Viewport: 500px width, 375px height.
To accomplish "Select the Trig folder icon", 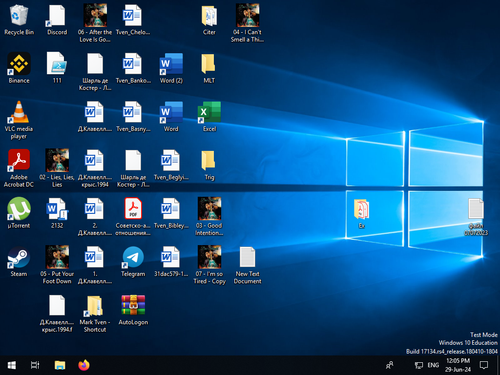I will pos(209,160).
